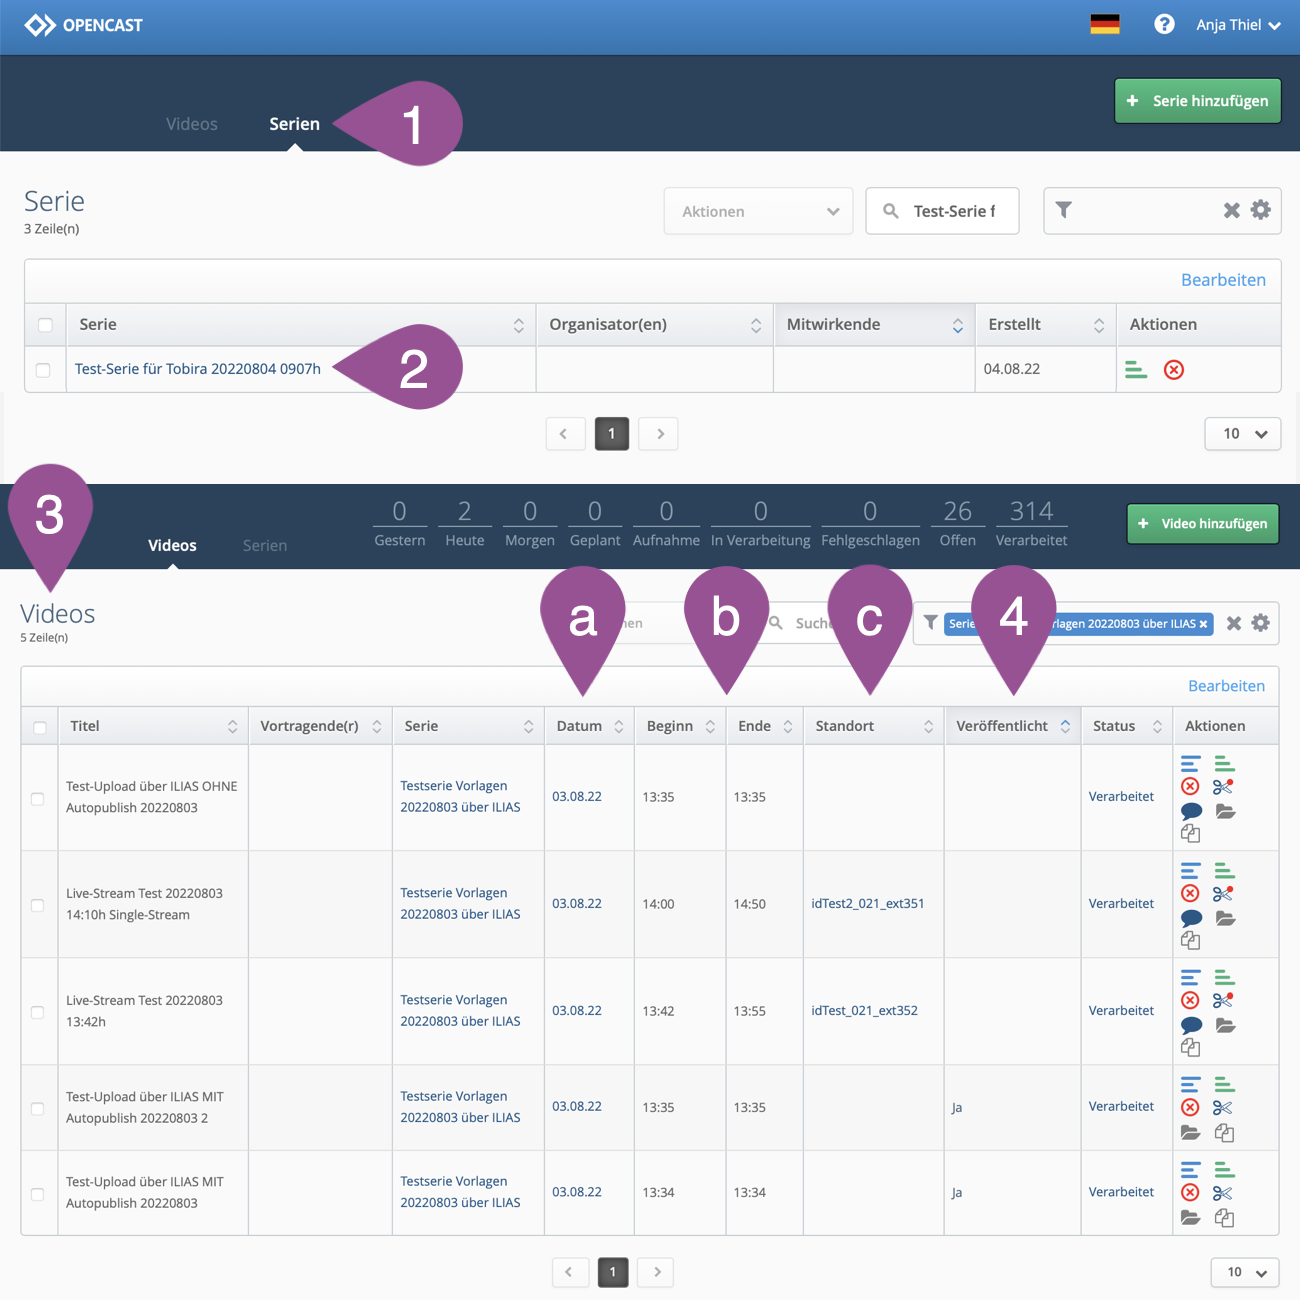Click the Test-Serie search input field
1300x1300 pixels.
954,211
